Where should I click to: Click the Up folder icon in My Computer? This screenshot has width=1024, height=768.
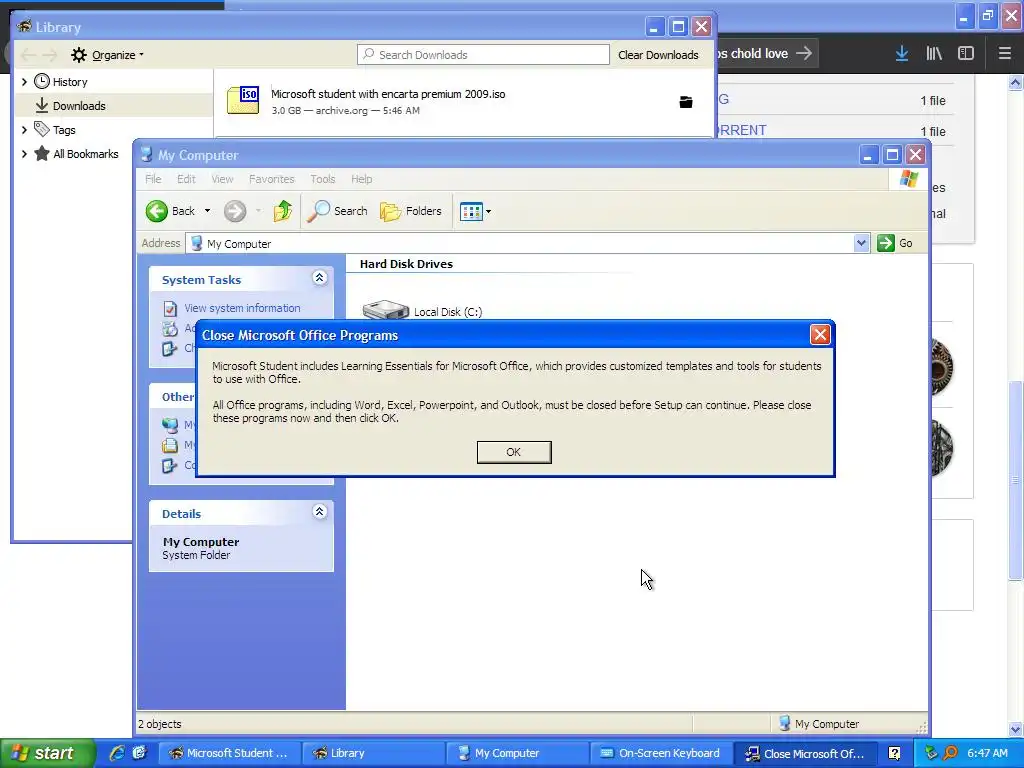tap(282, 211)
